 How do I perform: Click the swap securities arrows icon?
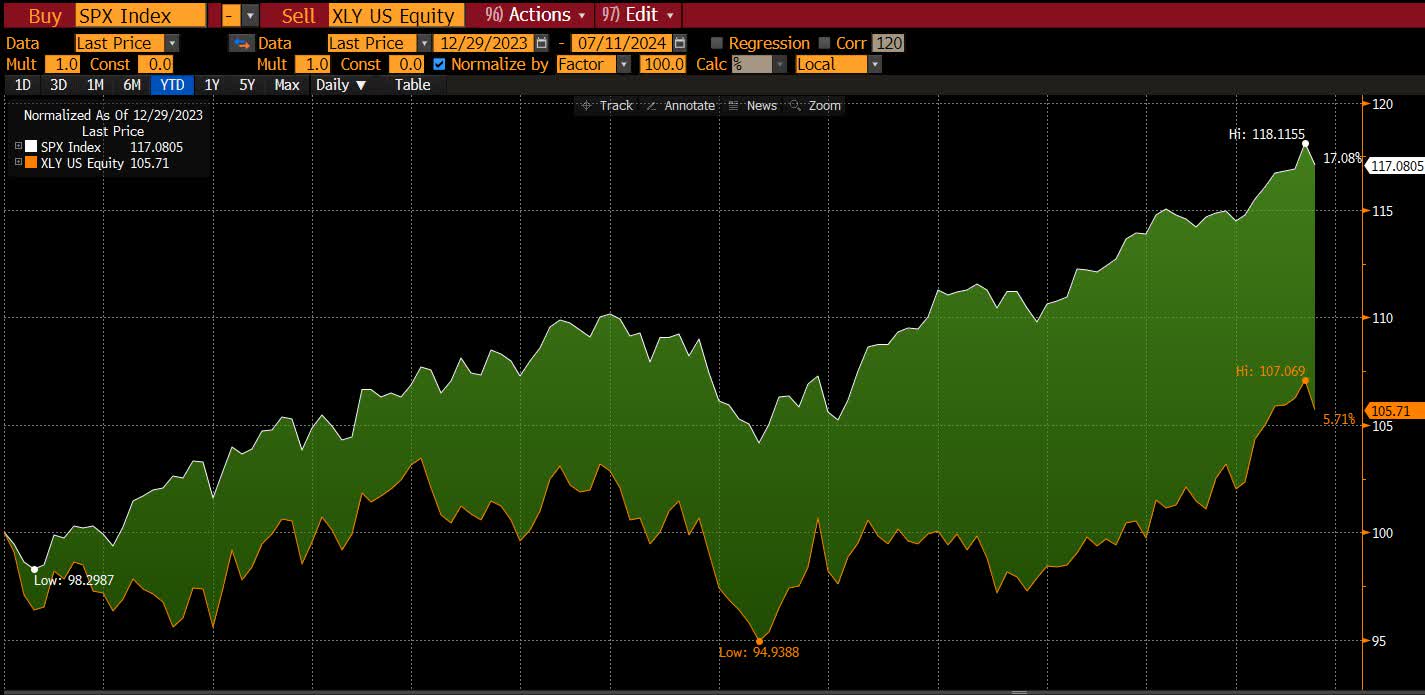tap(241, 43)
